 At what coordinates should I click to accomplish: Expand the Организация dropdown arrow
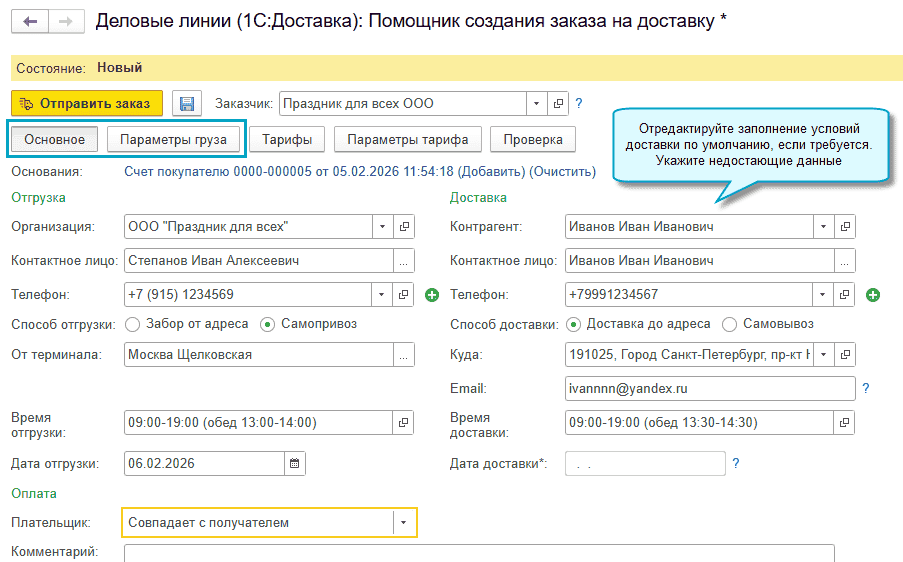(x=382, y=227)
